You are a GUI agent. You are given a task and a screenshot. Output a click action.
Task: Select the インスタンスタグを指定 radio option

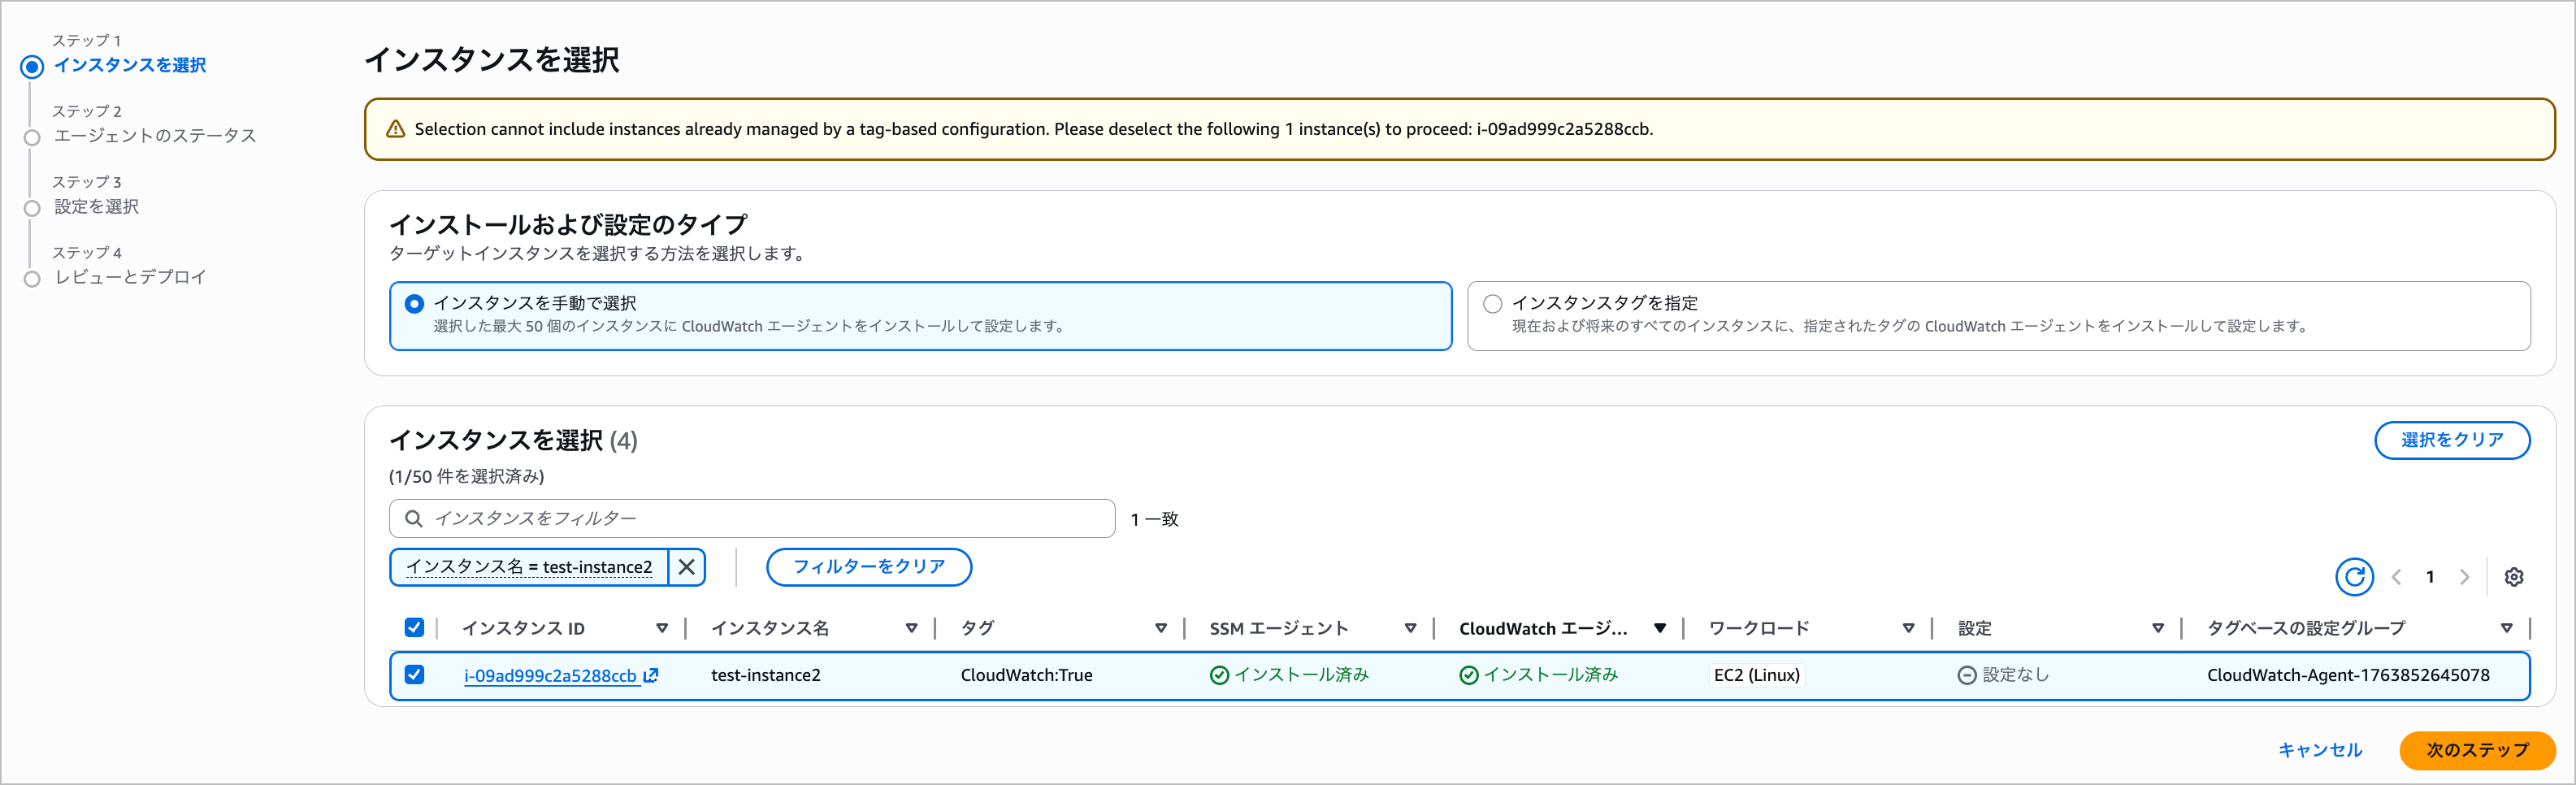point(1492,303)
